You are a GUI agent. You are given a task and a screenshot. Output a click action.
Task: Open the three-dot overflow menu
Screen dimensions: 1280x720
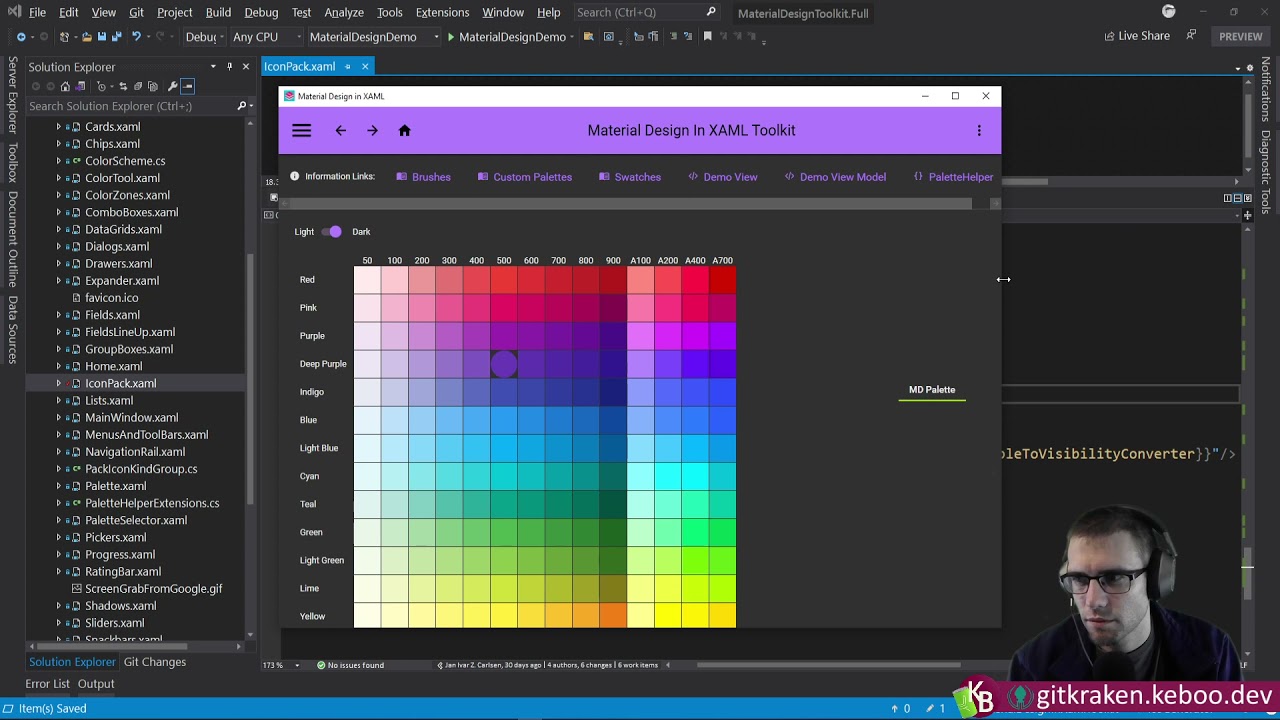(x=979, y=131)
